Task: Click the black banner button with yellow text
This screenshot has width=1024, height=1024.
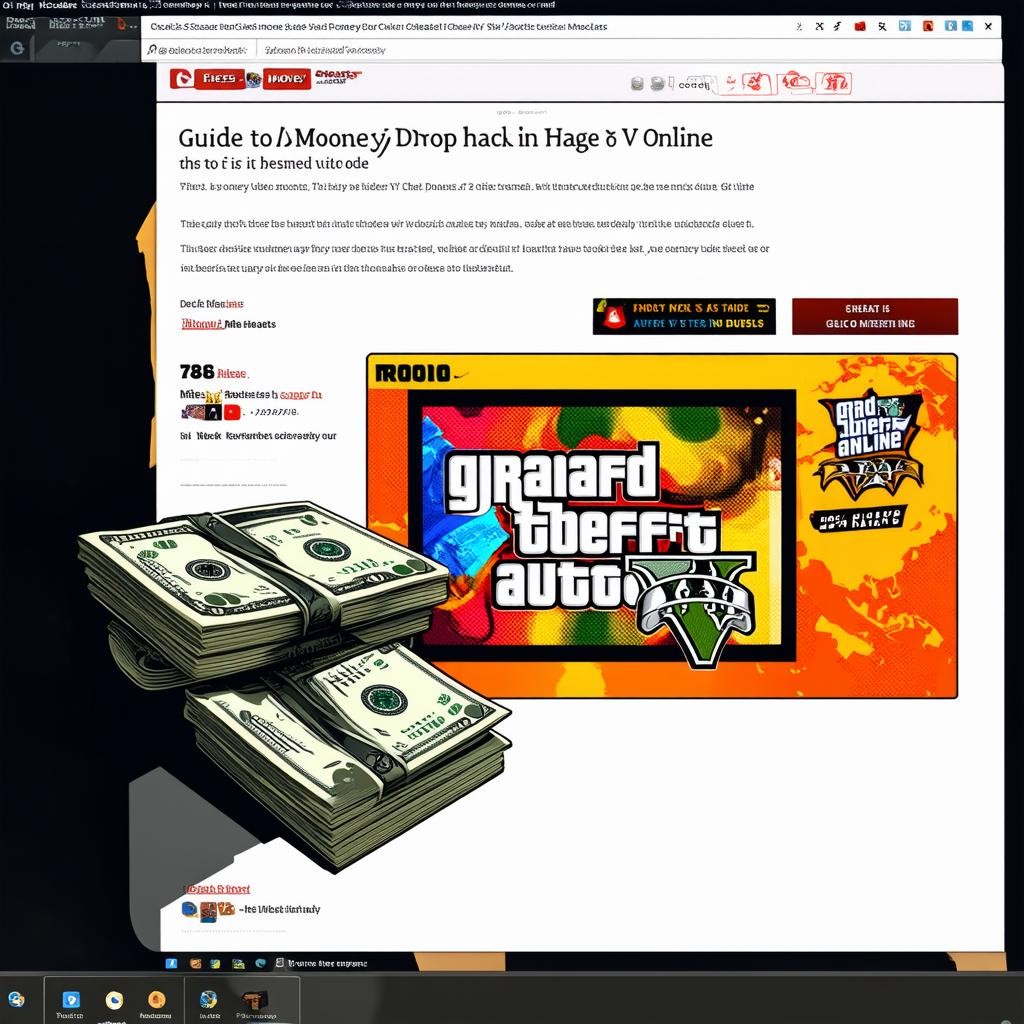Action: point(684,316)
